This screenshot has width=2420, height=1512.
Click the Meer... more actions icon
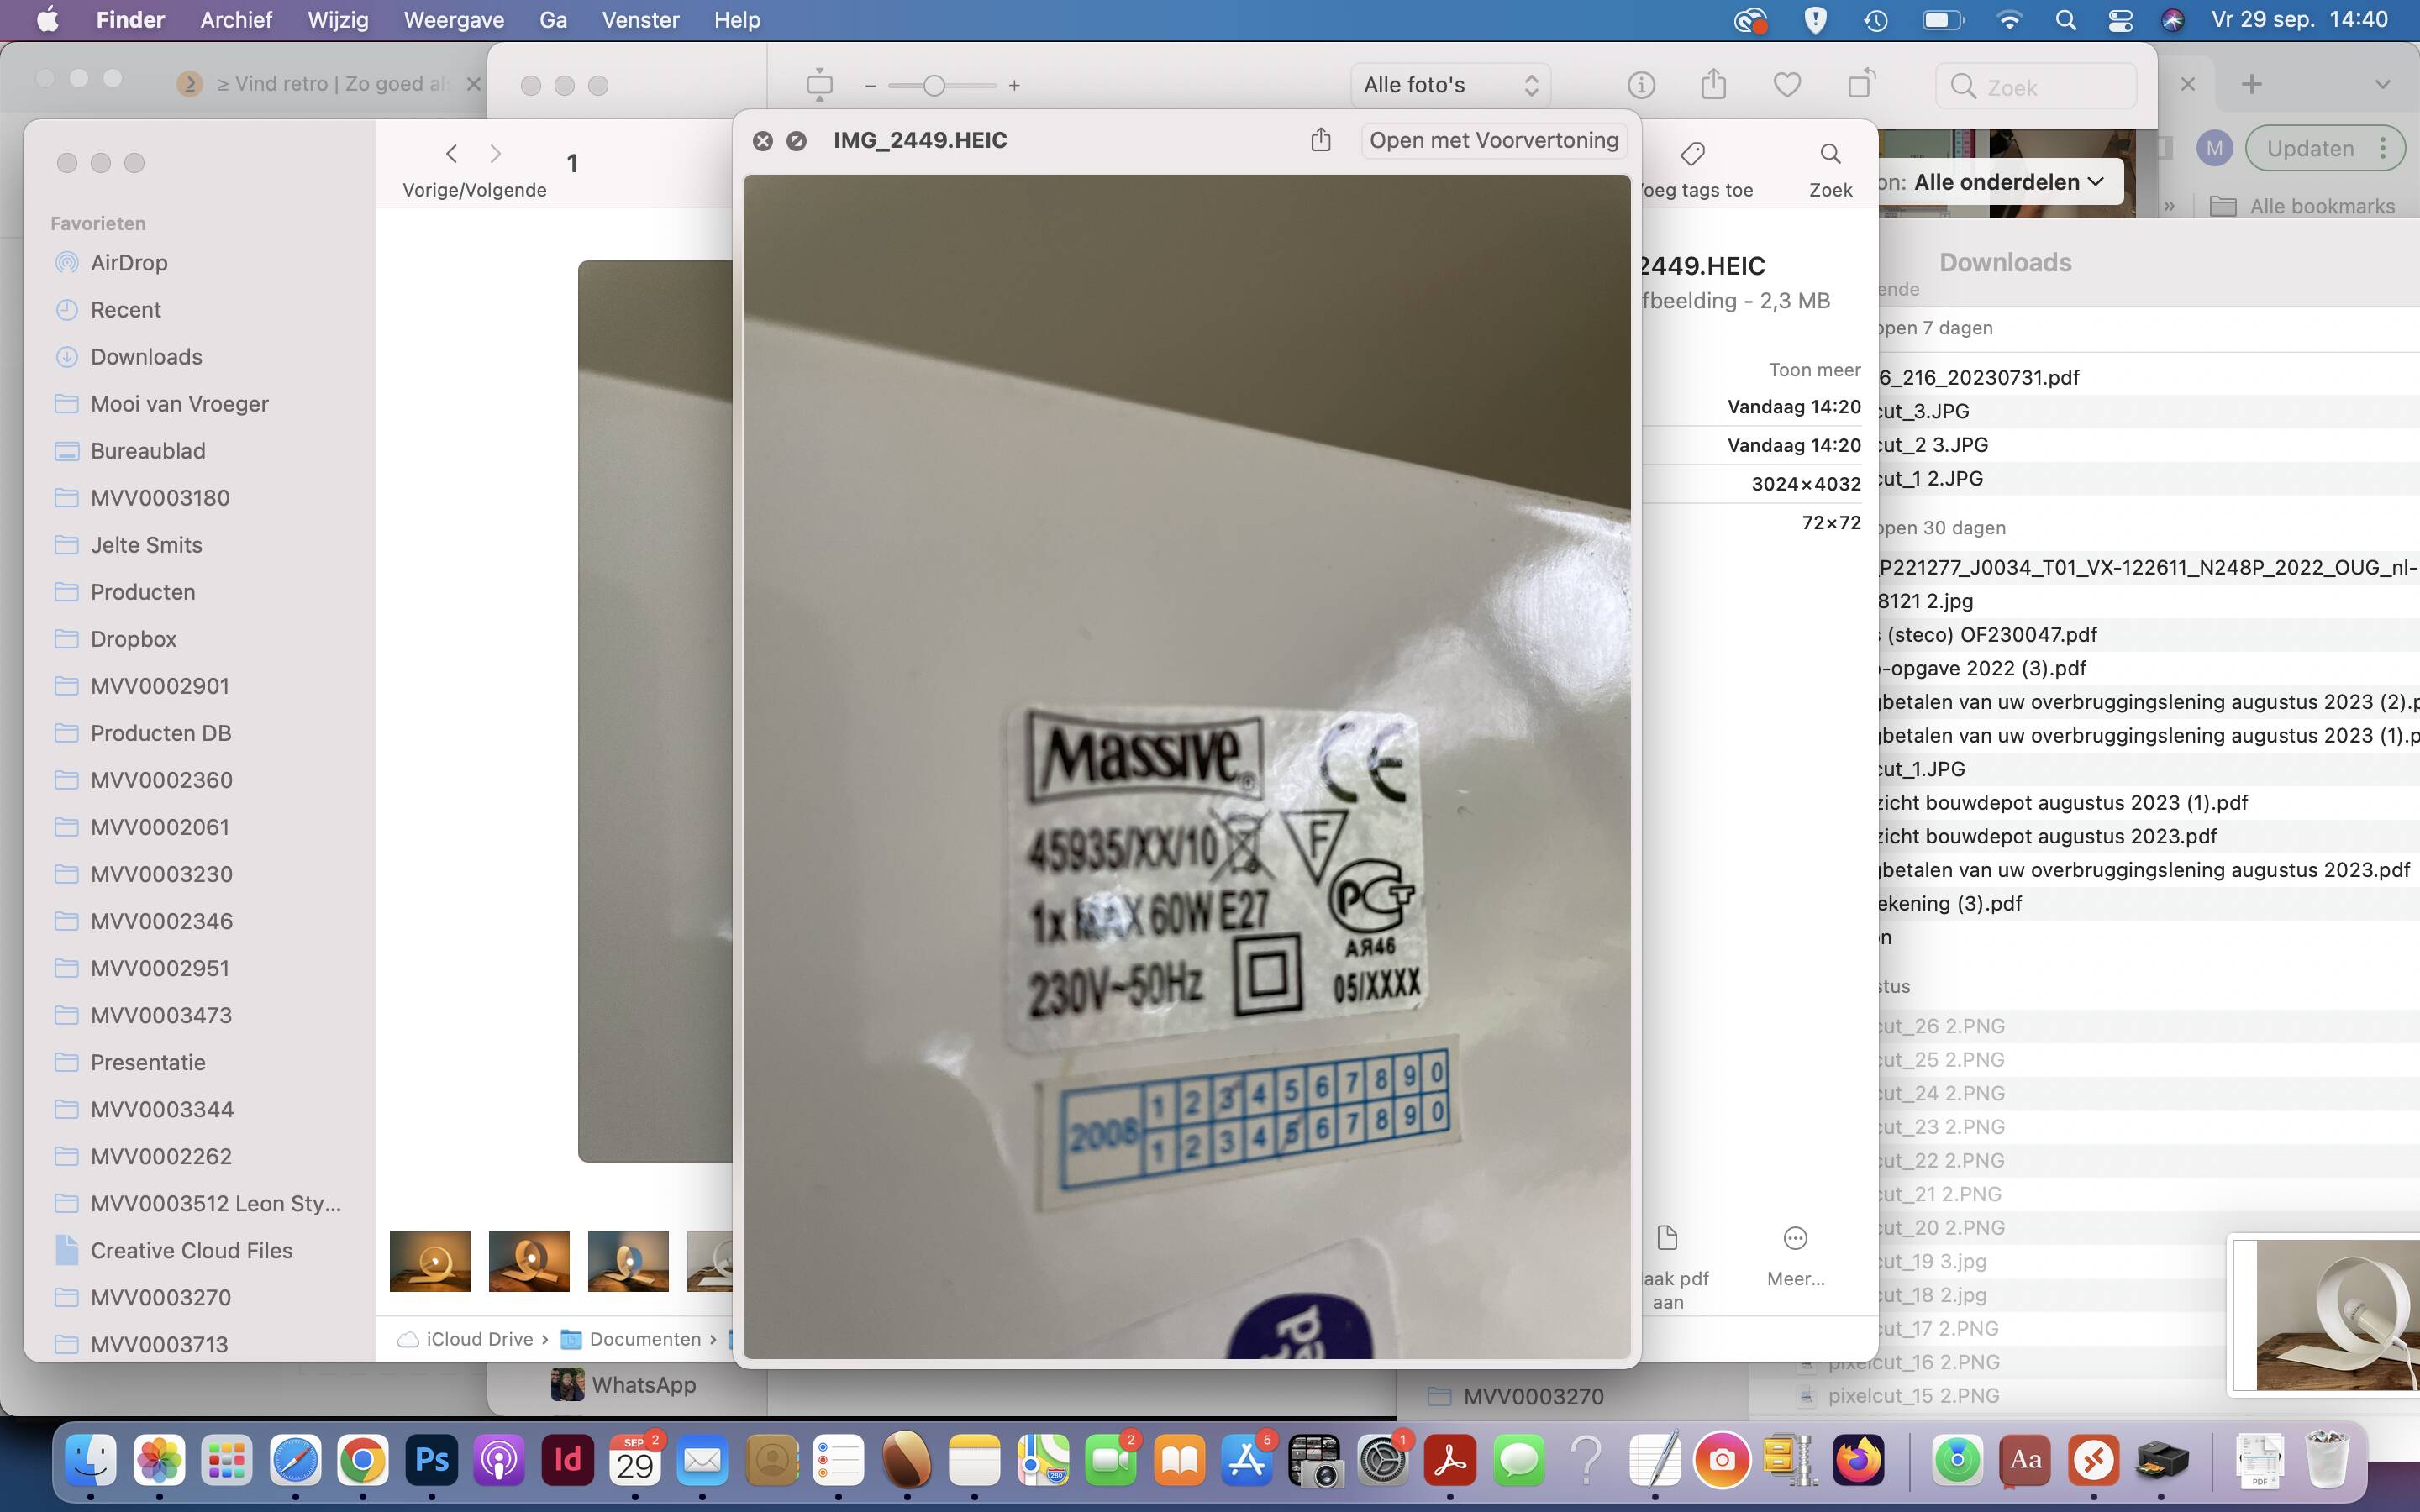(x=1795, y=1239)
